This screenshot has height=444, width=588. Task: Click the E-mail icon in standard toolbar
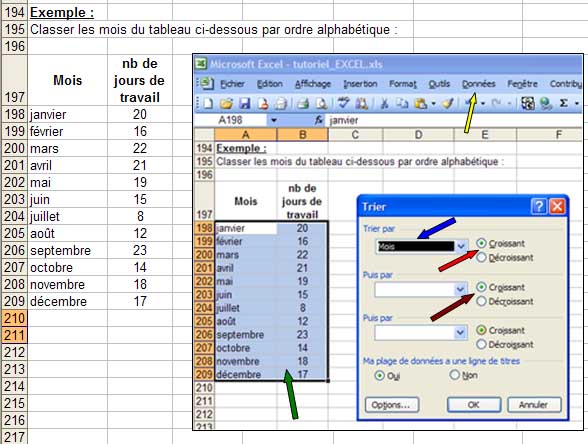click(x=281, y=103)
